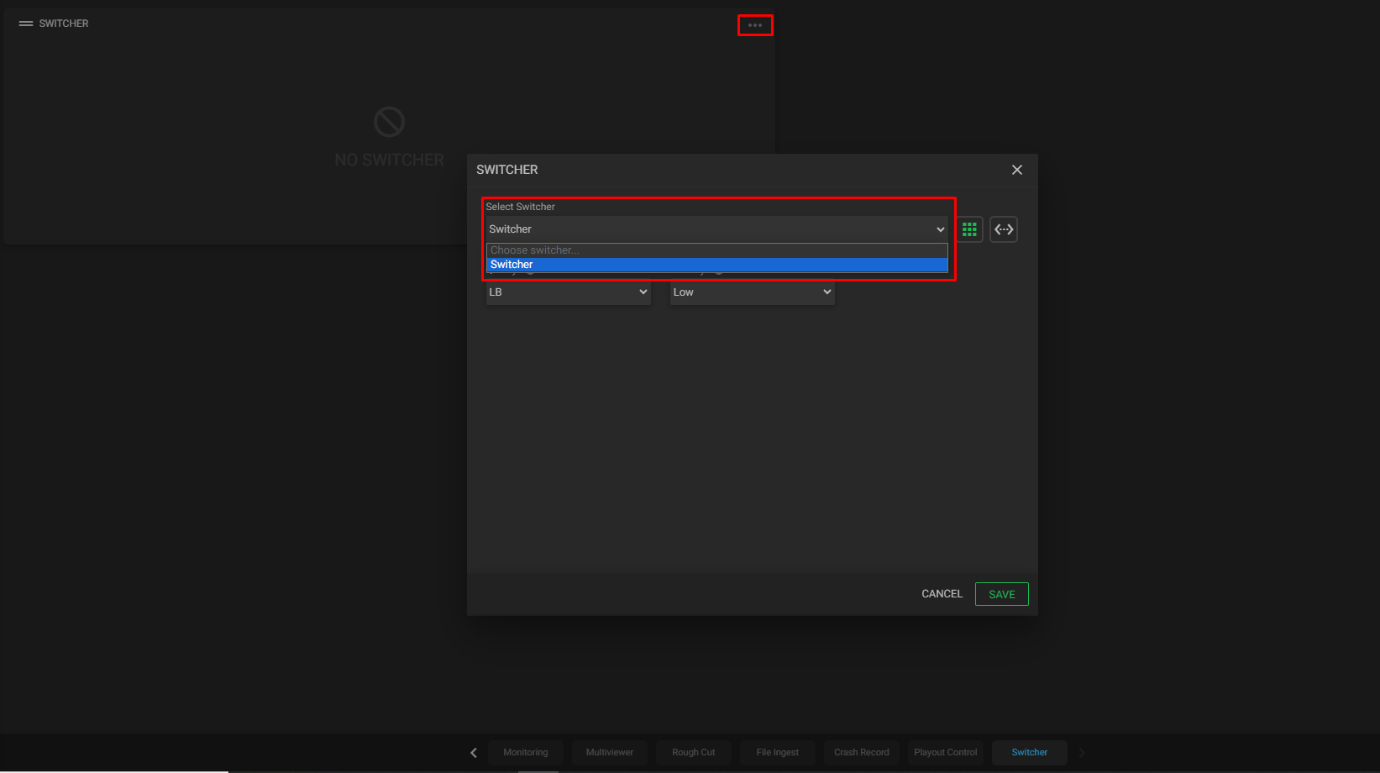Open the File Ingest tab

778,752
